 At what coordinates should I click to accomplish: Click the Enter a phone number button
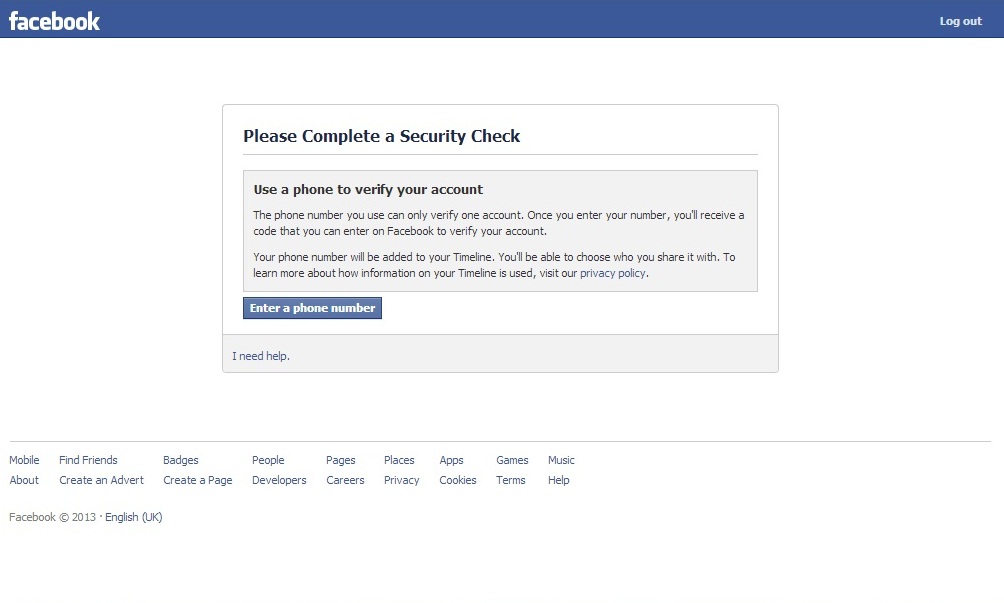(312, 308)
